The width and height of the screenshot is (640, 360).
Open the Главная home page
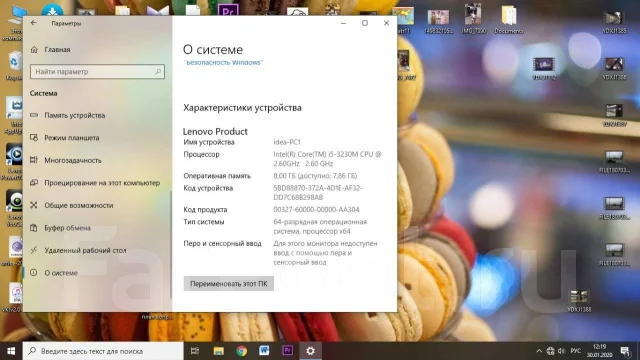[x=57, y=49]
